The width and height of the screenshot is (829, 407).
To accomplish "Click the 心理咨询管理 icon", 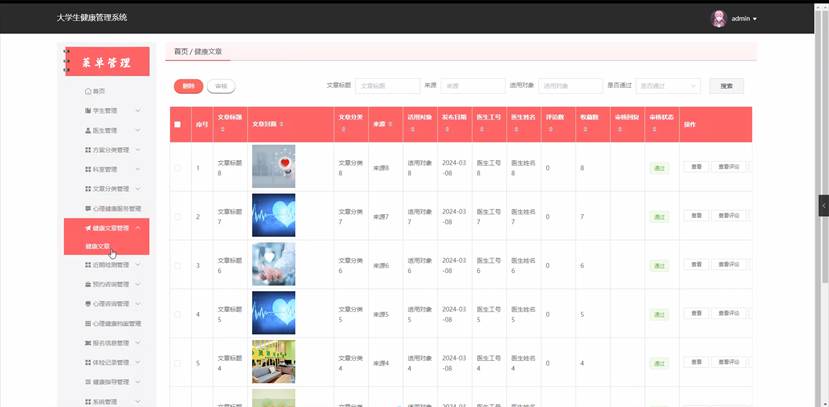I will point(88,304).
